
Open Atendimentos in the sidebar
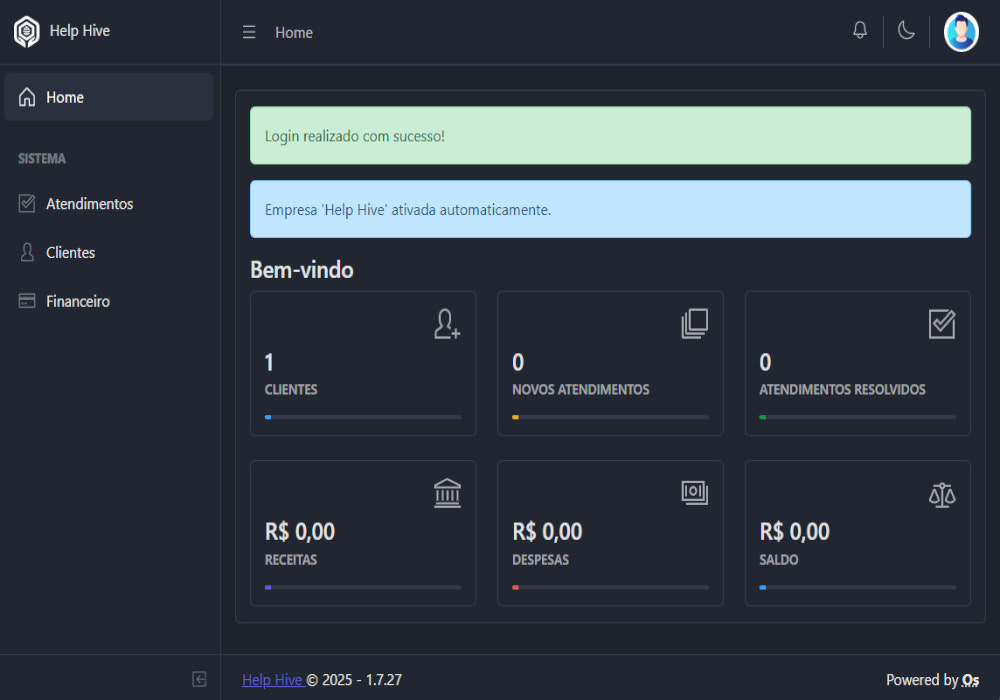click(x=89, y=204)
